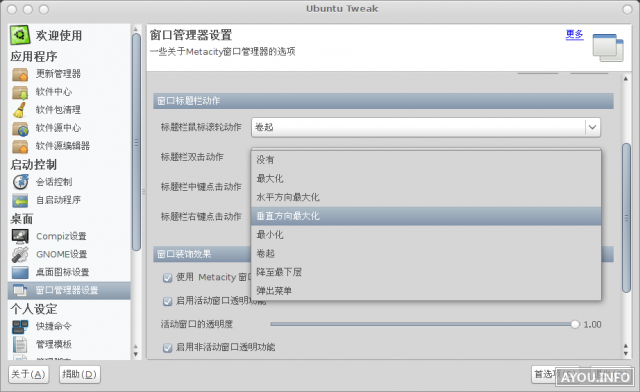
Task: Open Compiz设置 entry
Action: 61,236
